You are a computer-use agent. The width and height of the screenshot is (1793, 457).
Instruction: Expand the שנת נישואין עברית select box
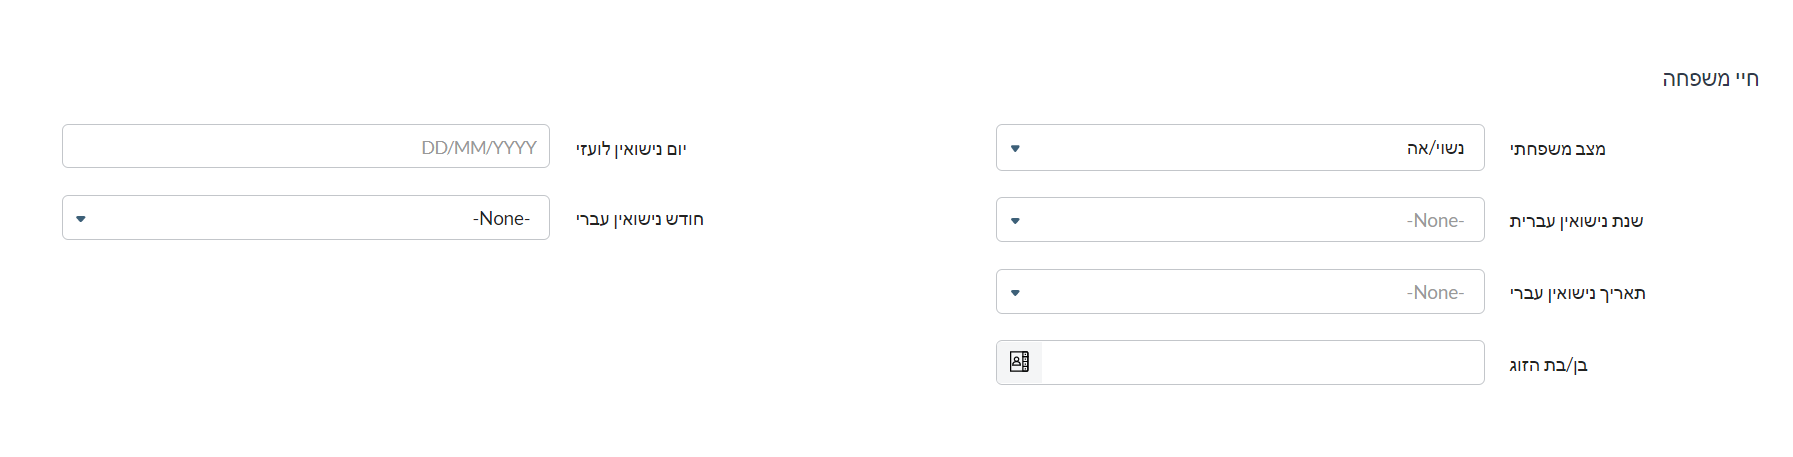pyautogui.click(x=1240, y=220)
